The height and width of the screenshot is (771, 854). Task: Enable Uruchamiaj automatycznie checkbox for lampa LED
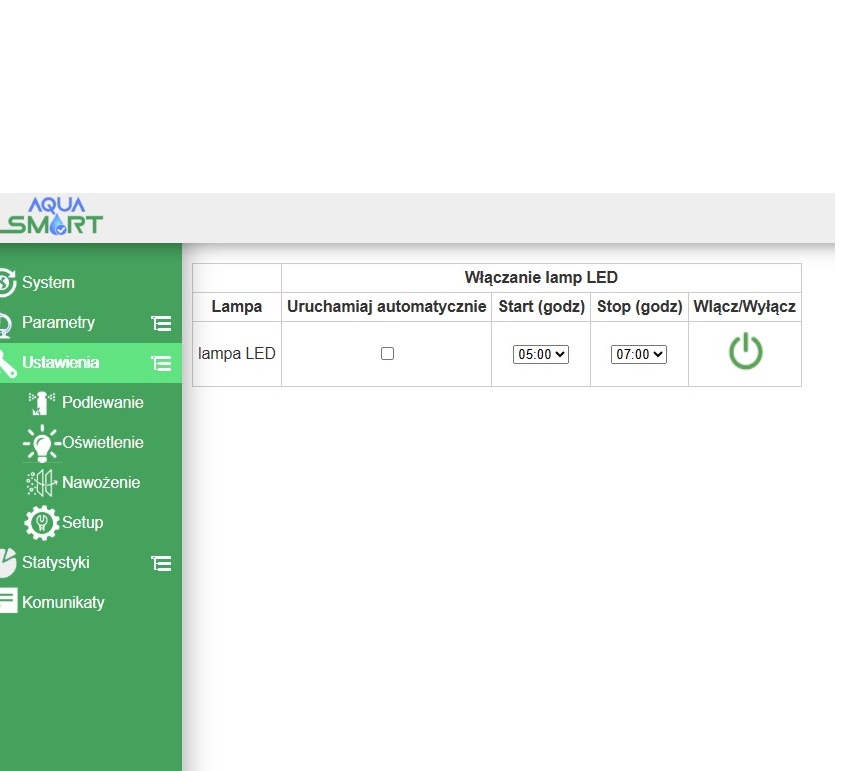click(x=387, y=354)
